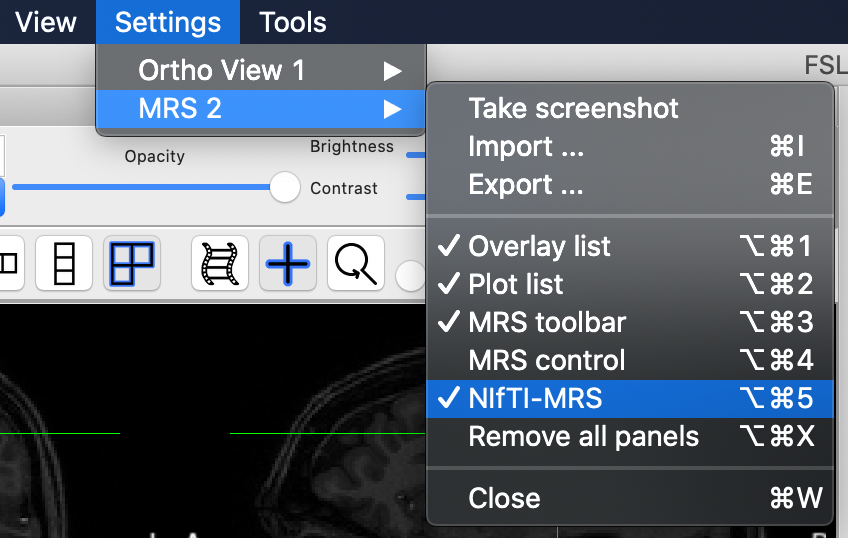Click Remove all panels

583,436
